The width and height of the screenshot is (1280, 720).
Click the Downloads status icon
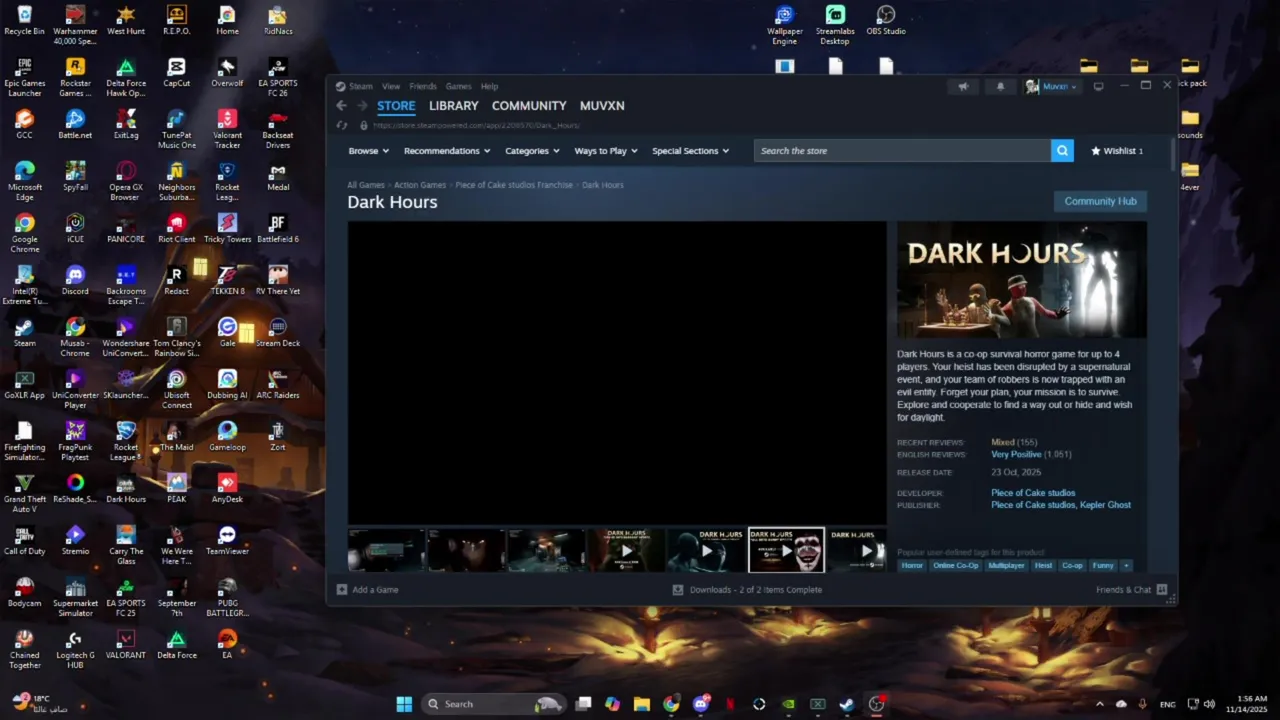pyautogui.click(x=677, y=590)
